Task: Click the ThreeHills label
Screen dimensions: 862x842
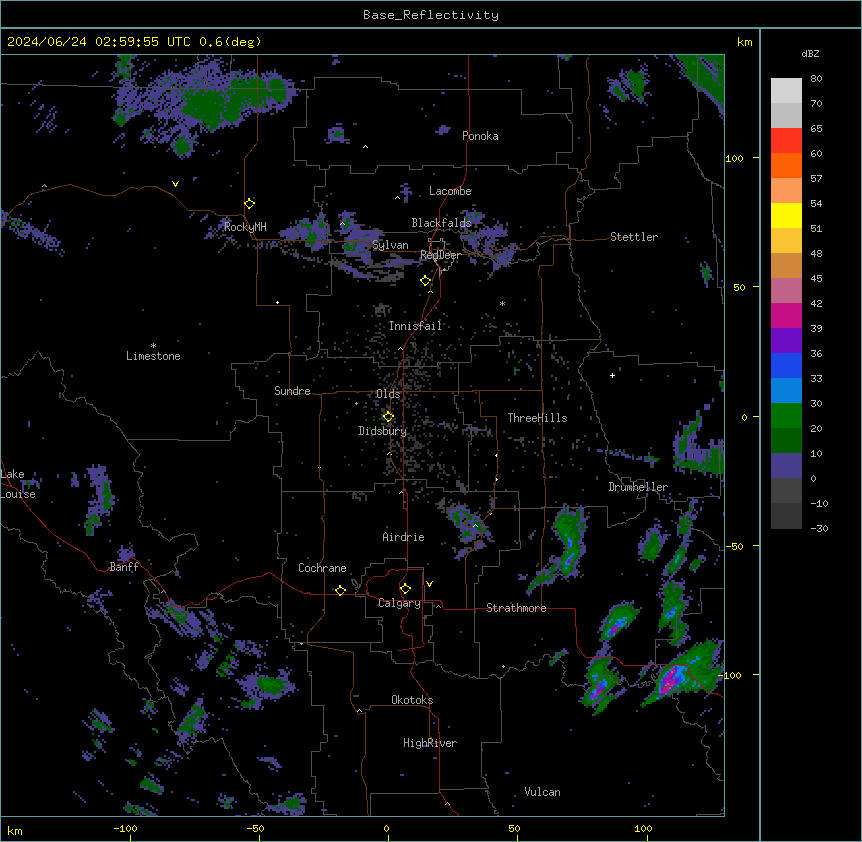Action: (x=537, y=418)
